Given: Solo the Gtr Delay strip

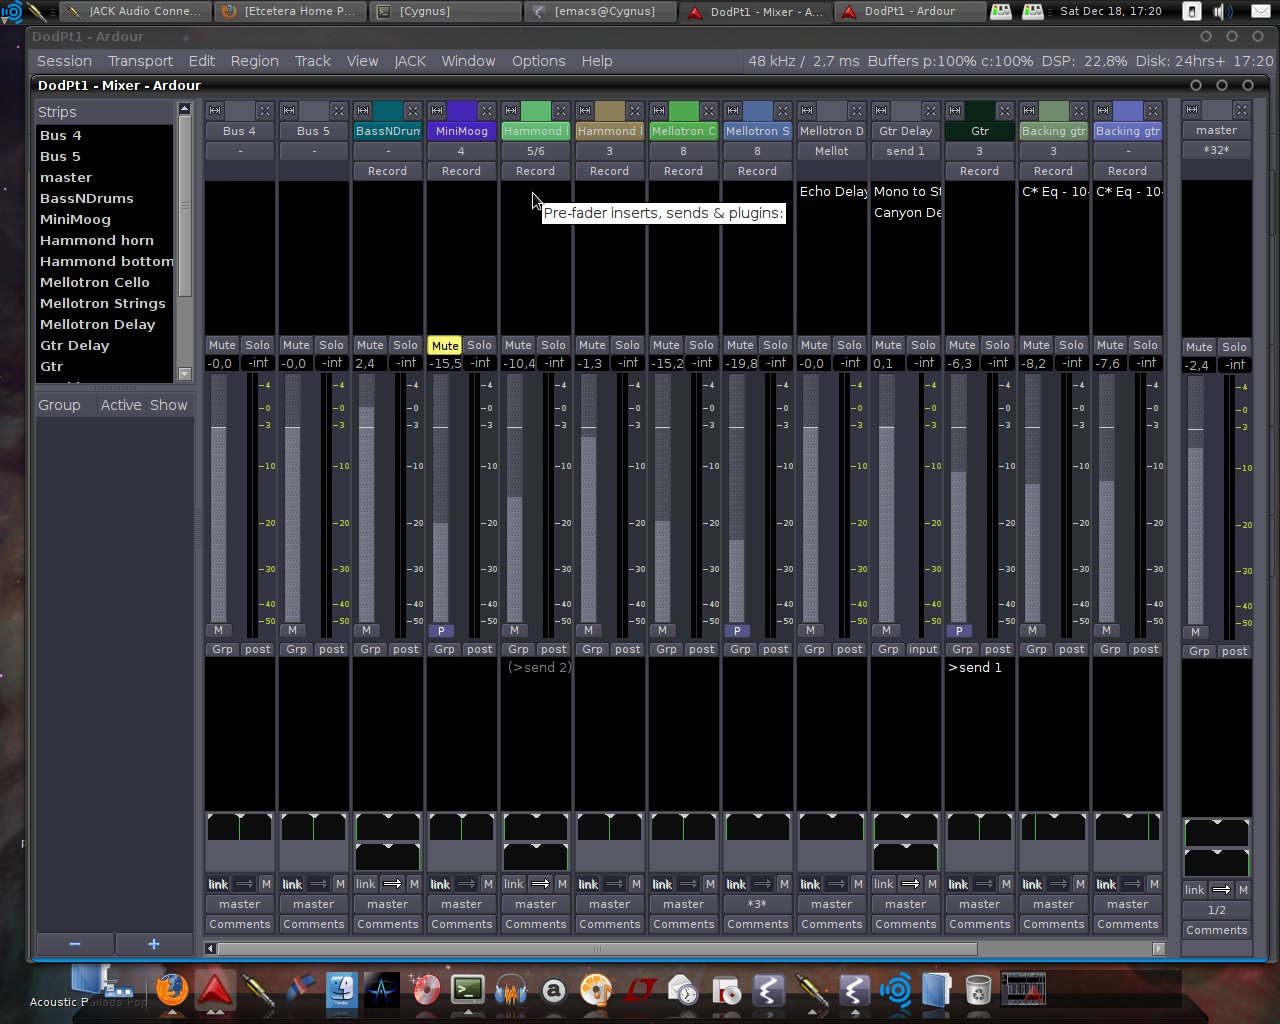Looking at the screenshot, I should click(923, 345).
